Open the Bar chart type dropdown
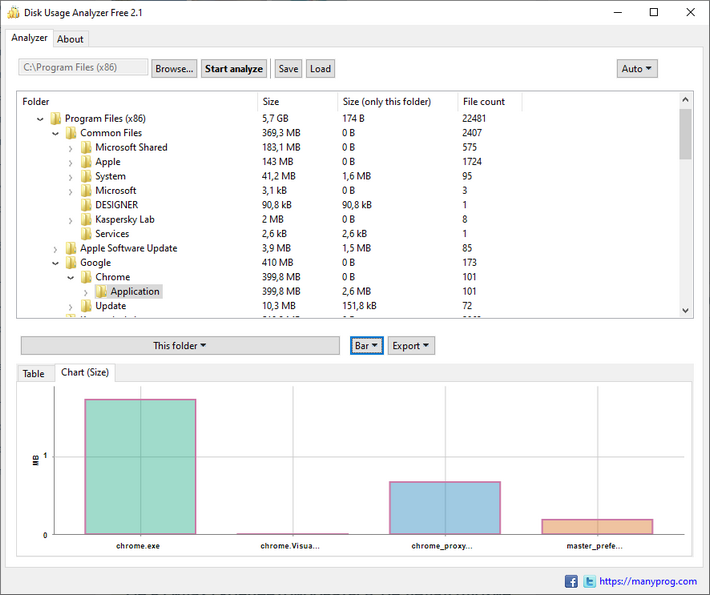The image size is (710, 595). click(367, 345)
